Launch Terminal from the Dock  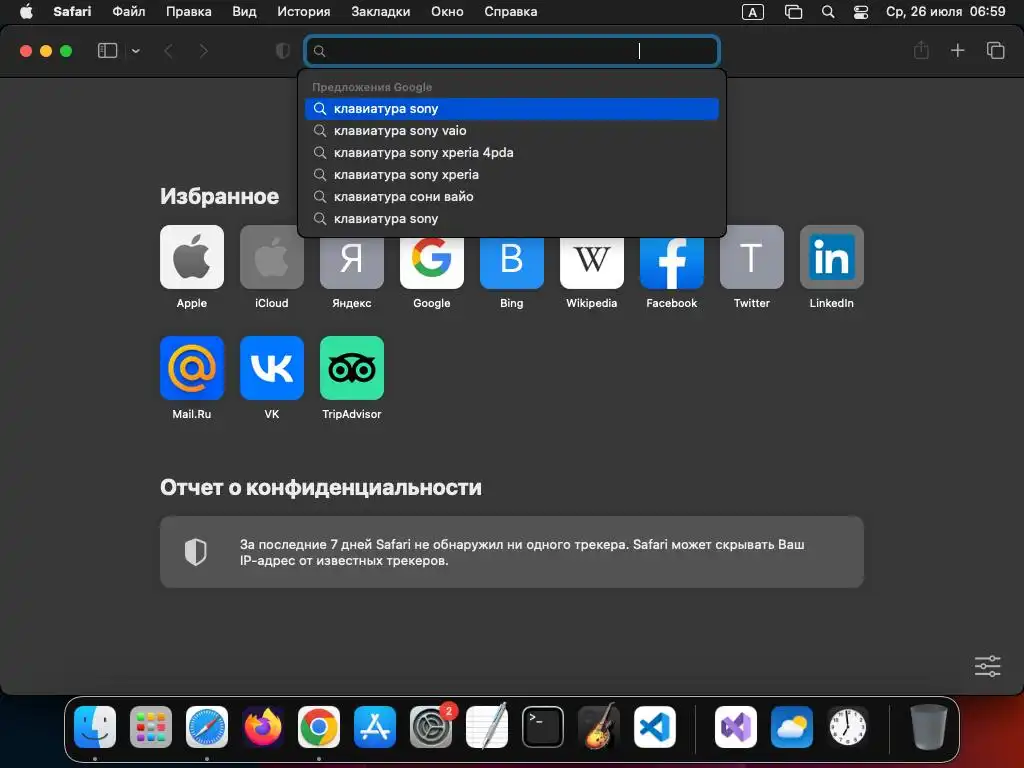[x=543, y=726]
